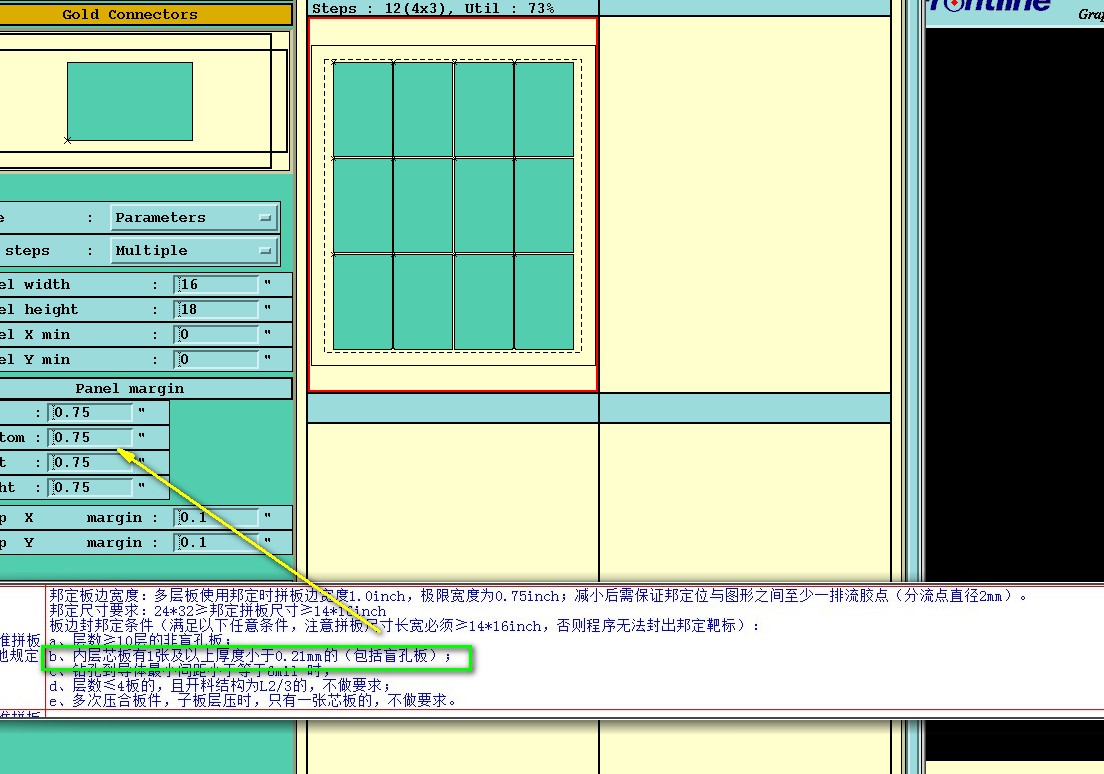The image size is (1104, 774).
Task: Open the Parameters dropdown
Action: tap(194, 218)
